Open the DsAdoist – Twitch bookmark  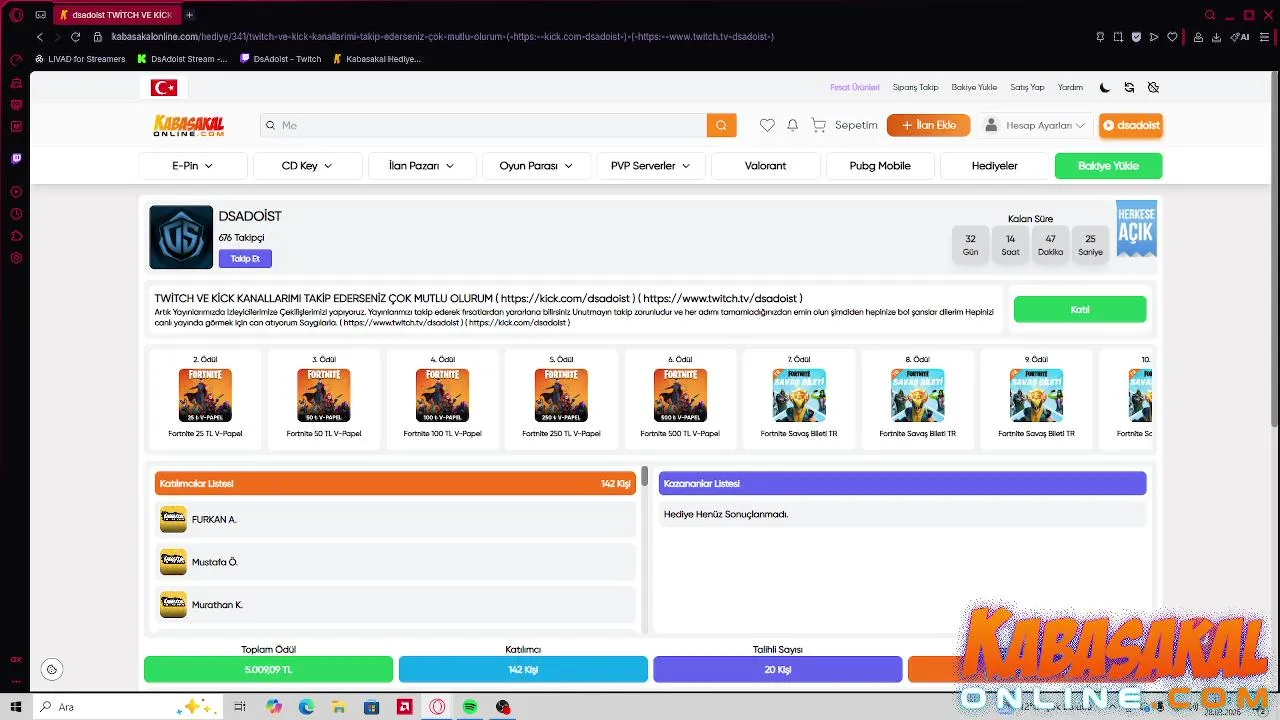click(x=281, y=59)
